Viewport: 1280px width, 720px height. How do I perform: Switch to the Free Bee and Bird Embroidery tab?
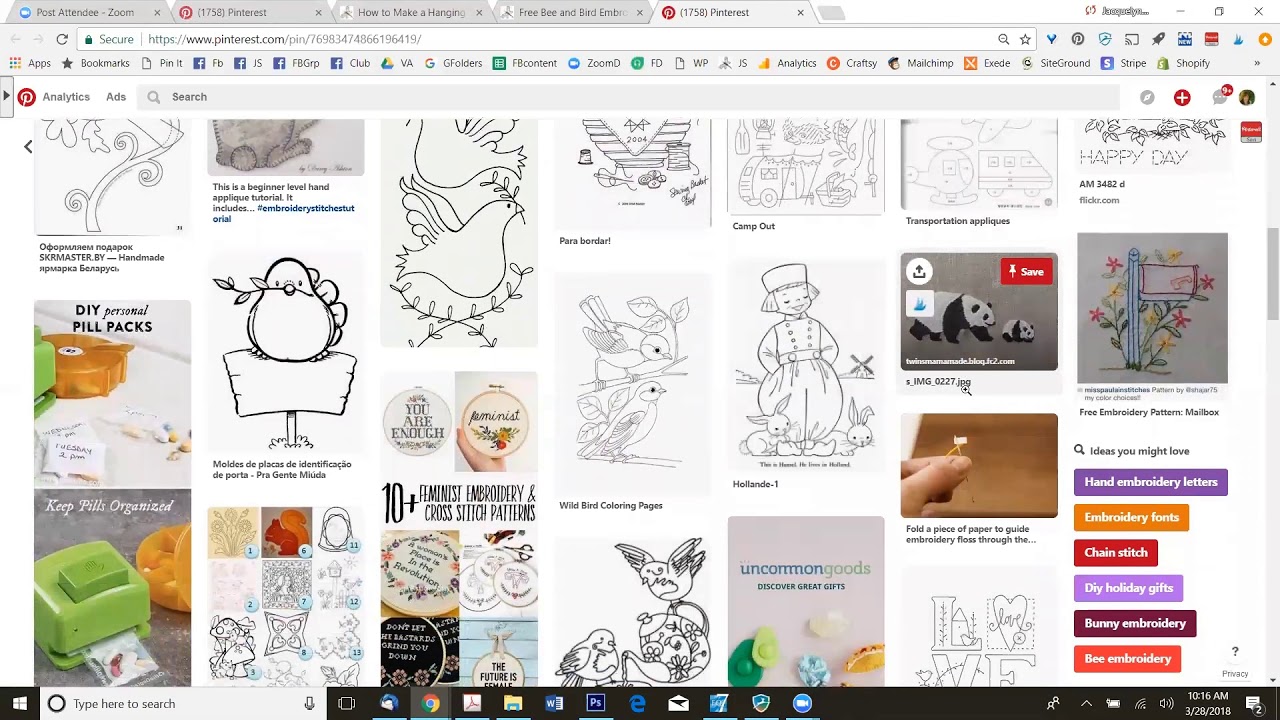(x=571, y=13)
